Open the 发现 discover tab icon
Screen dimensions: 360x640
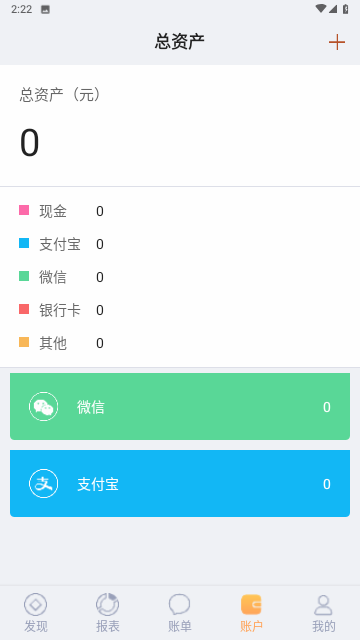click(36, 604)
